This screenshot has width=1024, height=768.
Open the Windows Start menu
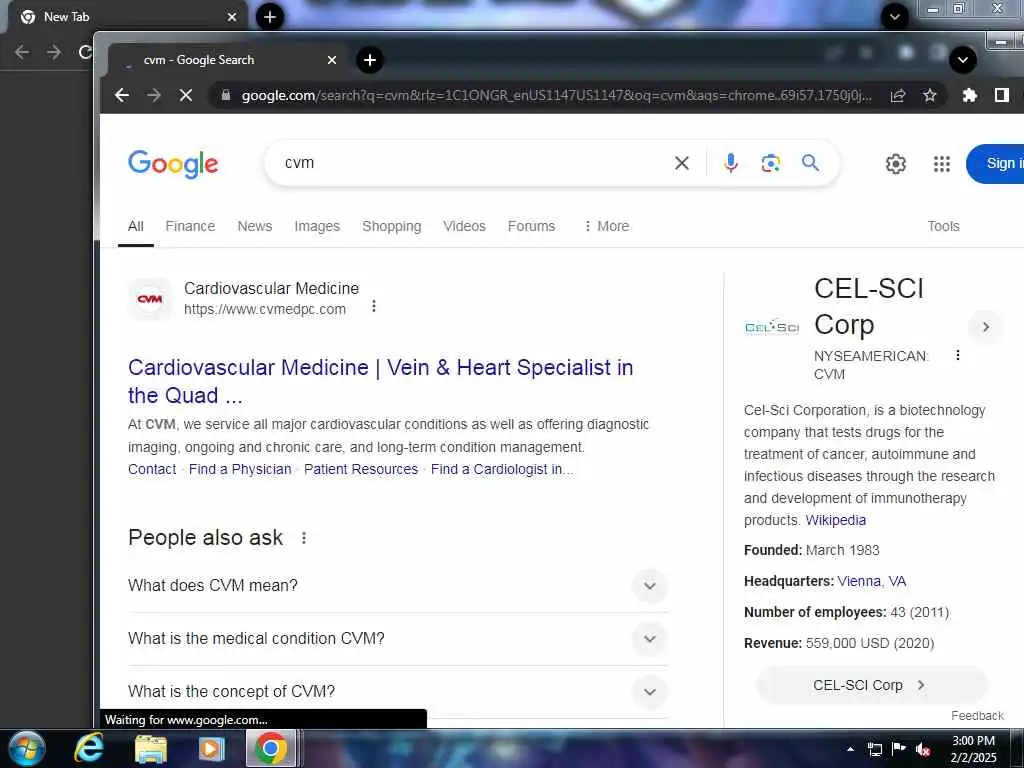point(27,748)
